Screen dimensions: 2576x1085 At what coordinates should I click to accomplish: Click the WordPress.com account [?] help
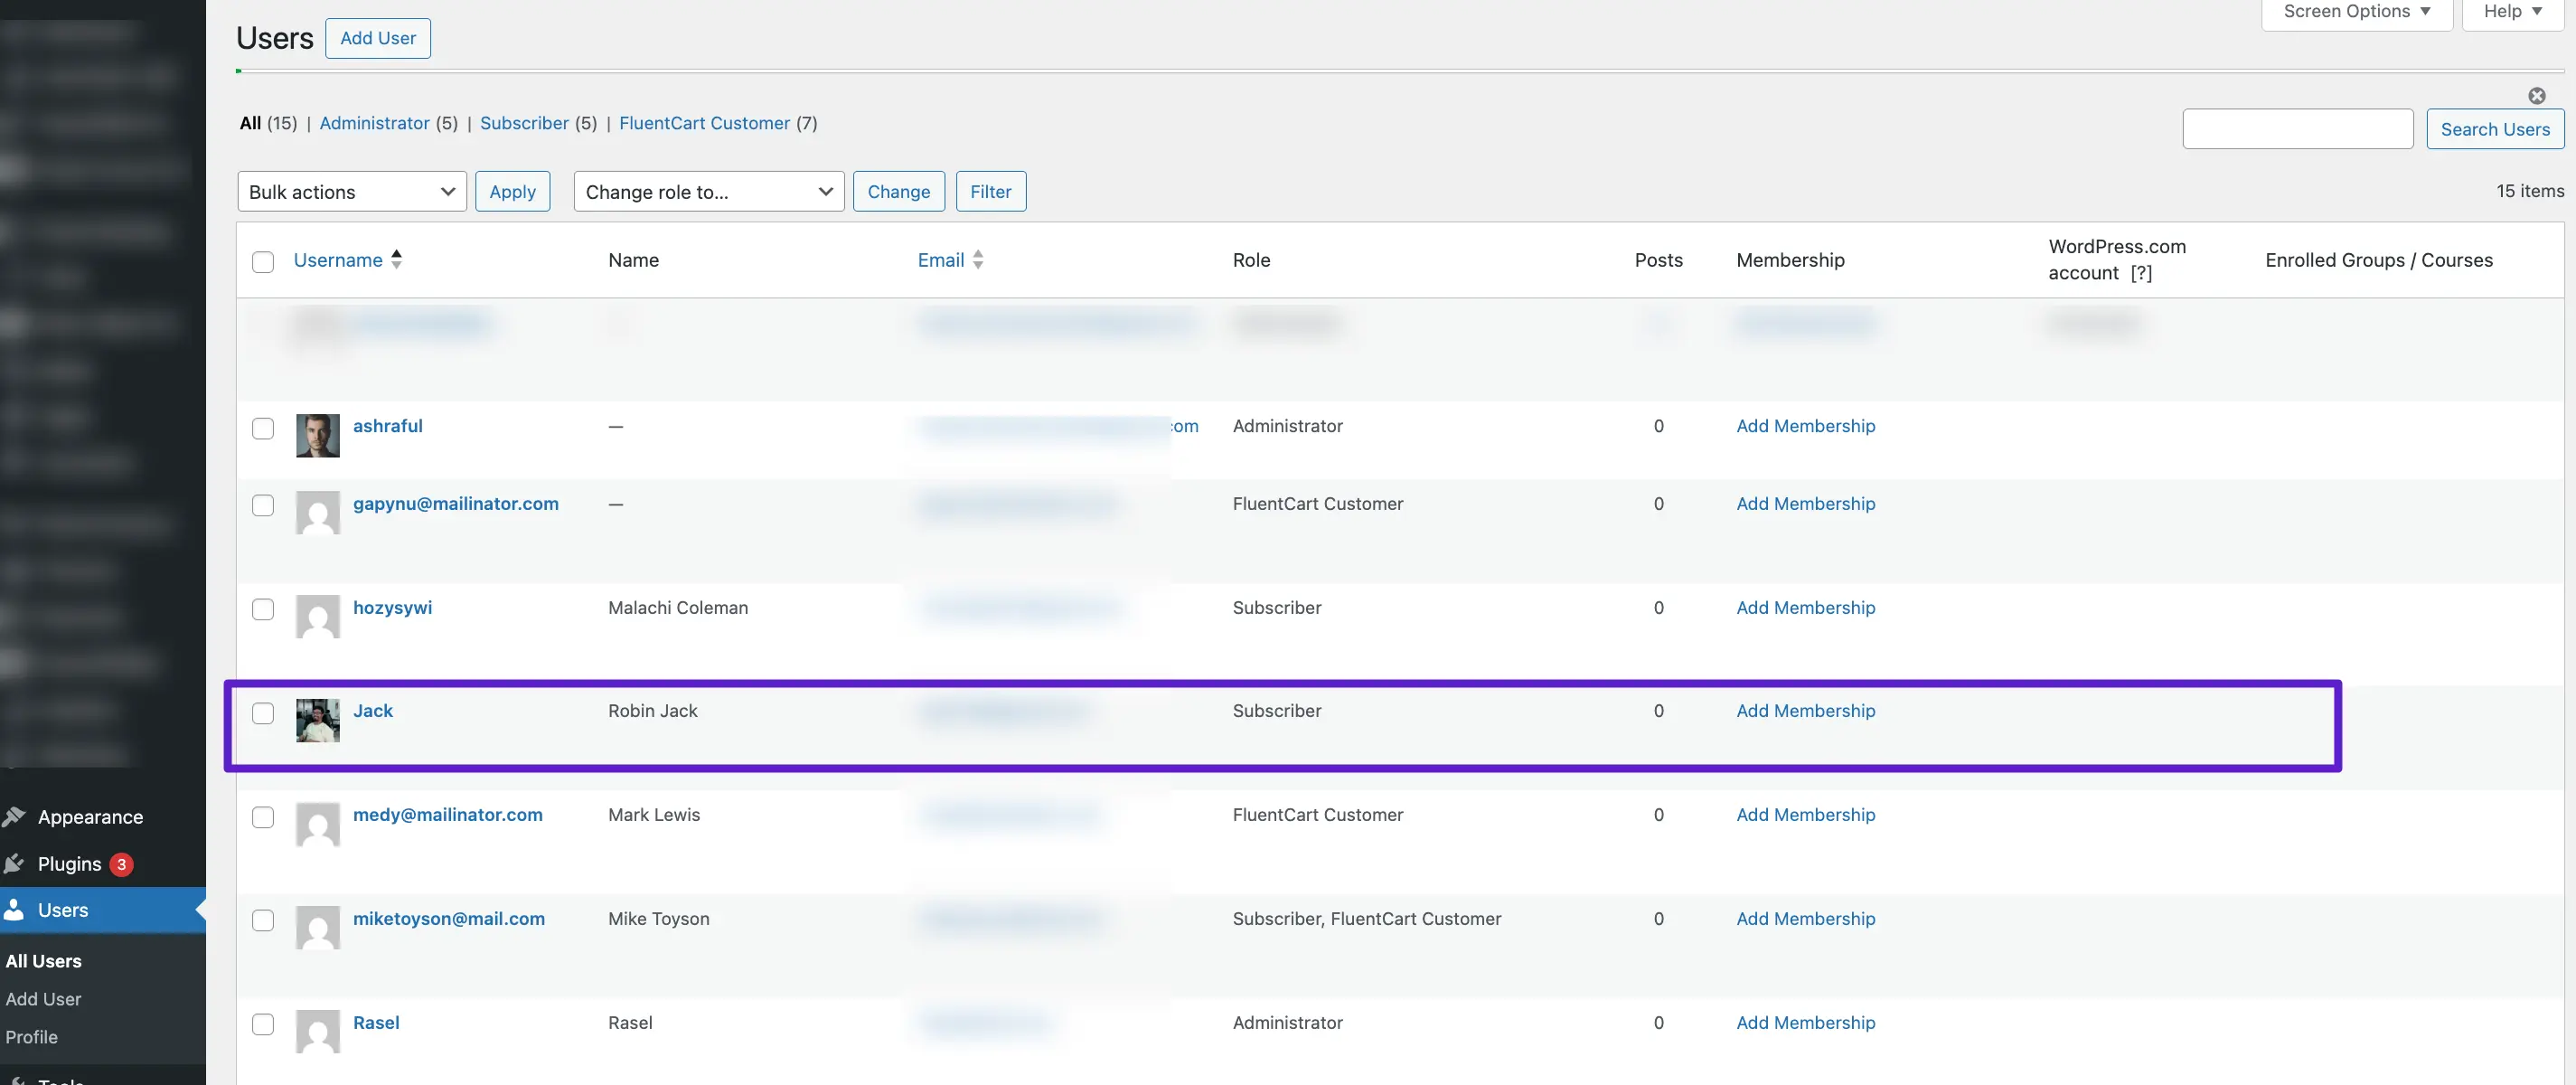click(2141, 273)
